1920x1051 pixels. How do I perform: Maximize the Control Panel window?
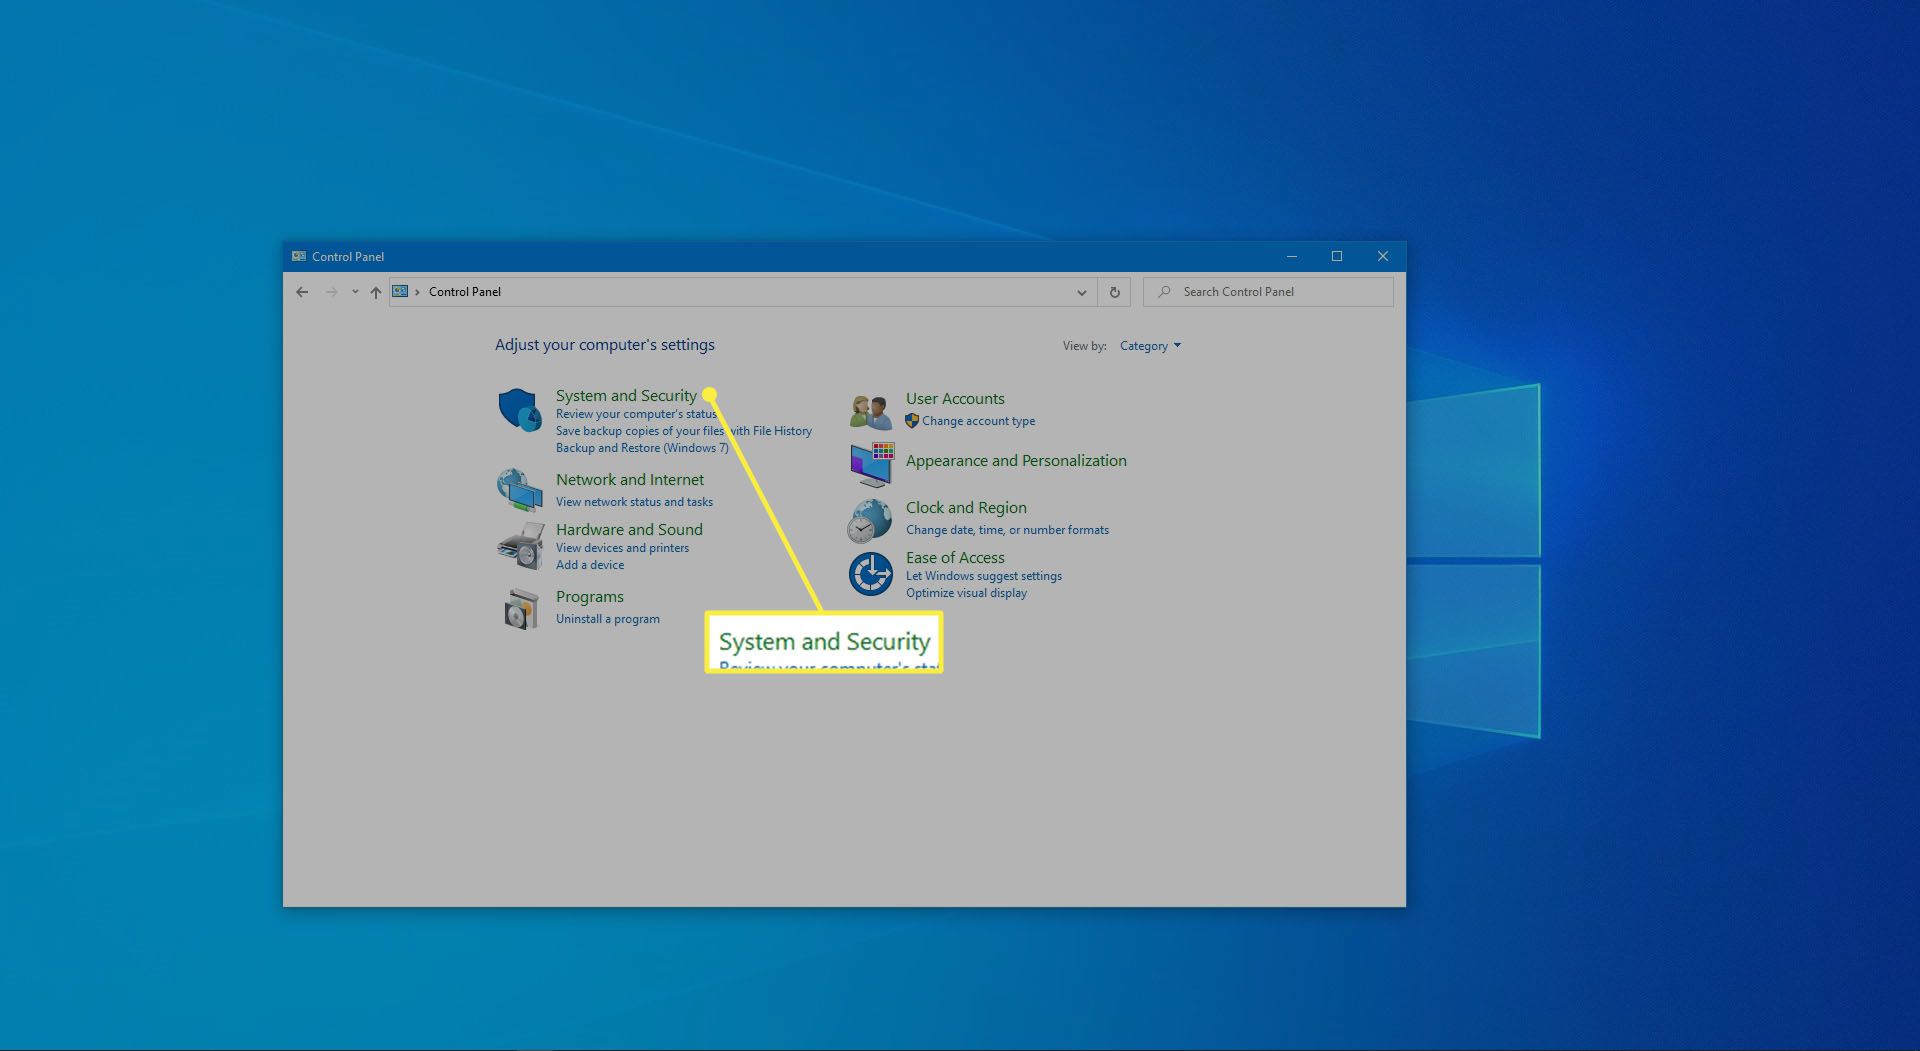point(1337,256)
